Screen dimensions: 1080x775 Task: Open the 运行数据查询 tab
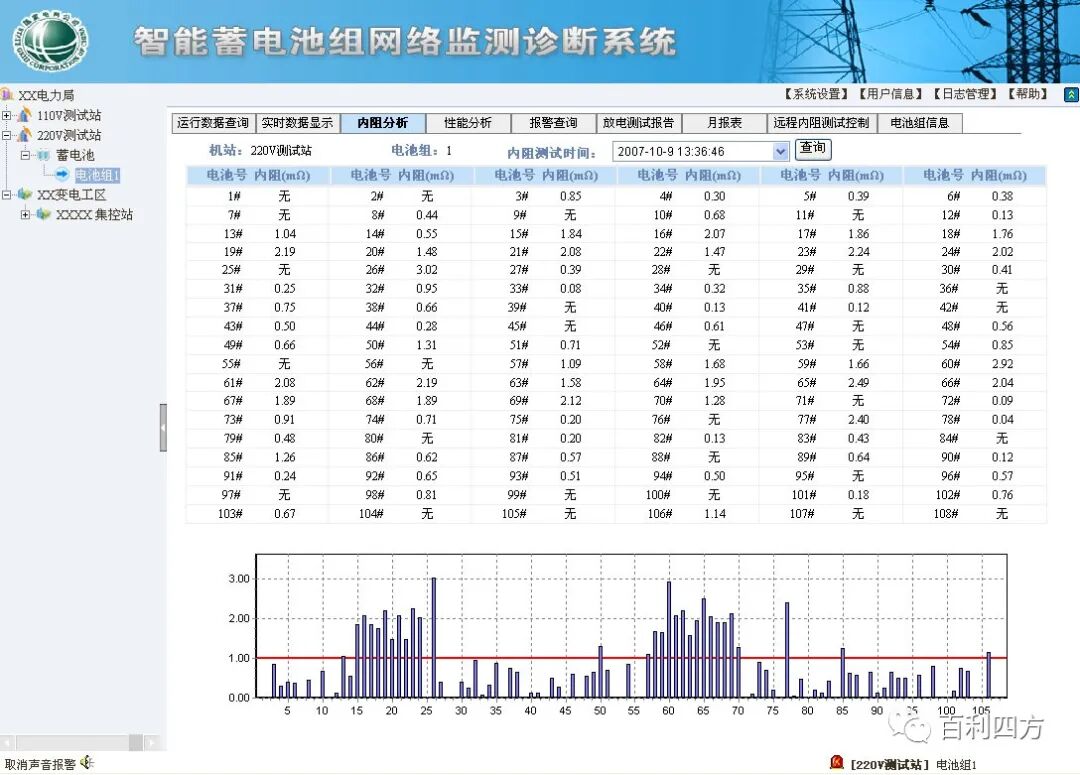coord(213,123)
